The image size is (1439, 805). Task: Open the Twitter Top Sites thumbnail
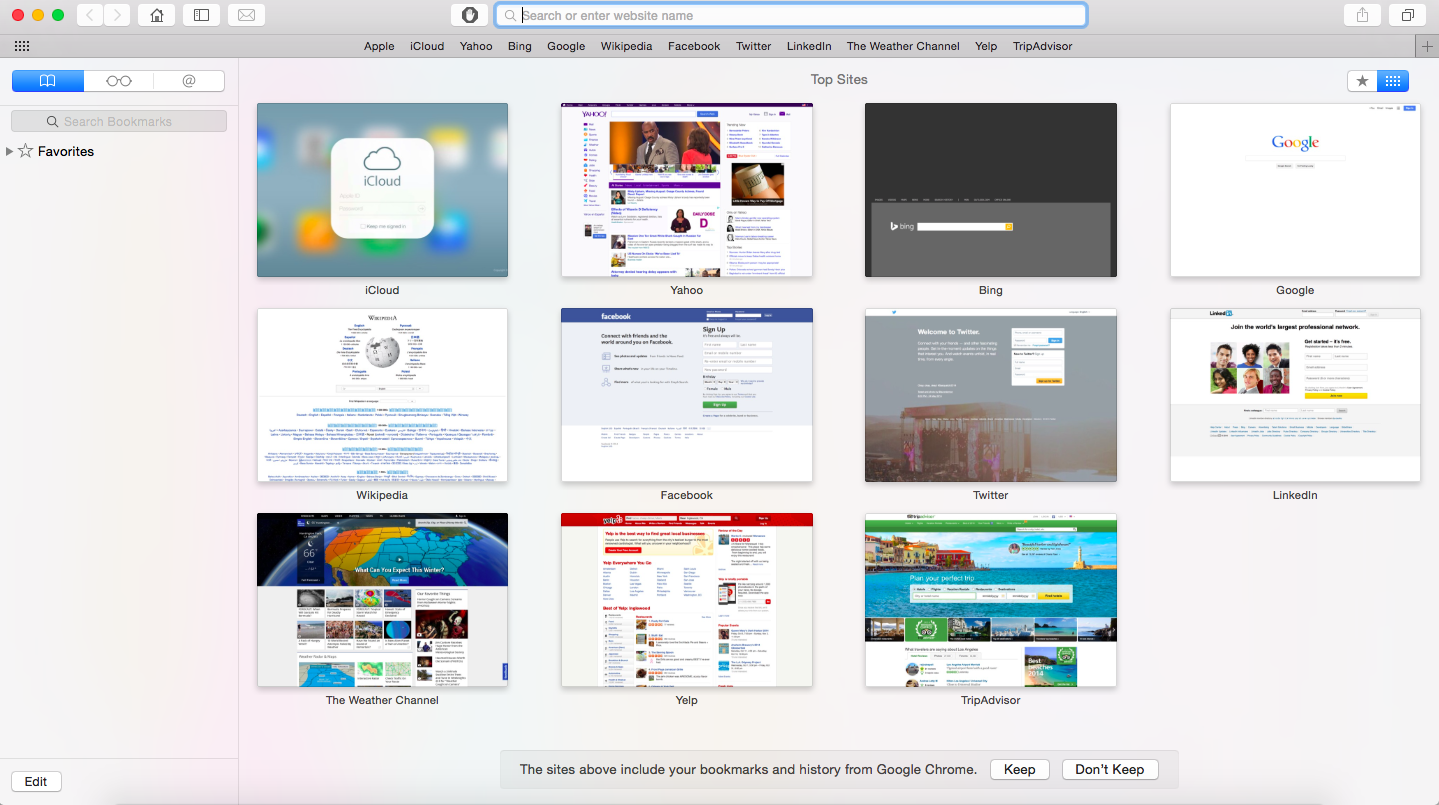click(x=991, y=395)
